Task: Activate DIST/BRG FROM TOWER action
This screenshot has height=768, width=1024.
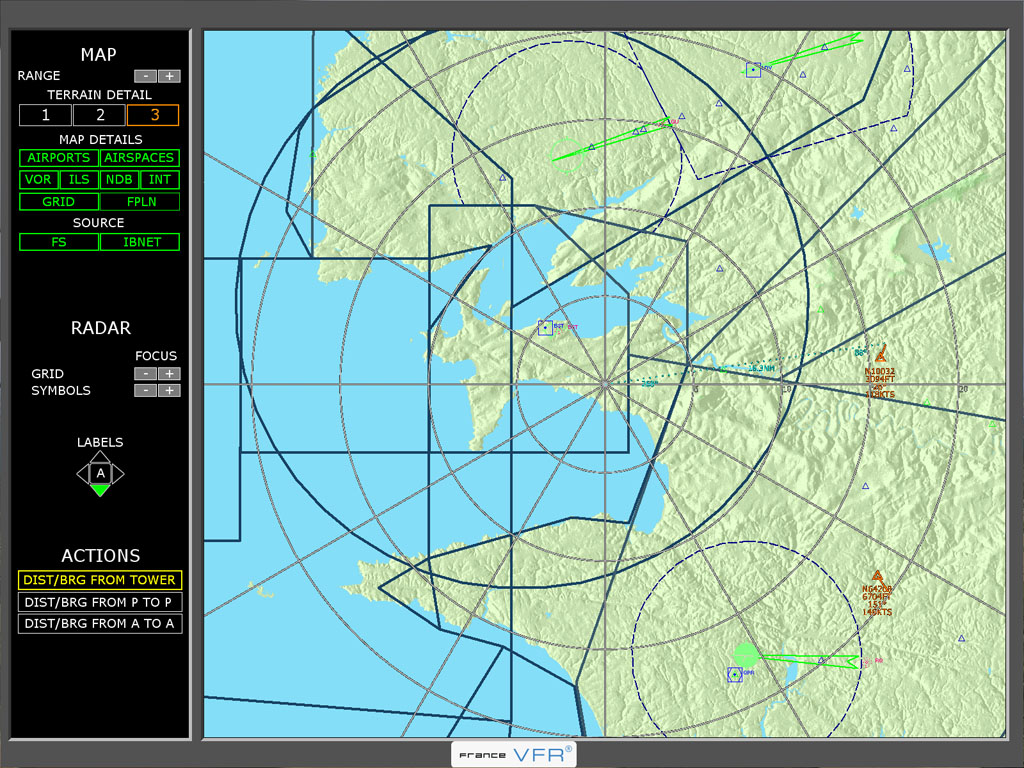Action: (x=100, y=580)
